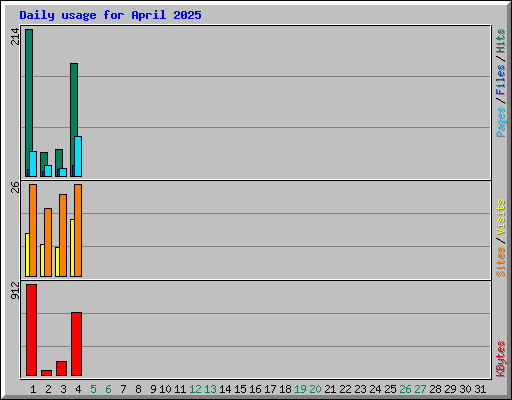Click day 3 on the x-axis
Viewport: 512px width, 400px height.
click(x=63, y=389)
